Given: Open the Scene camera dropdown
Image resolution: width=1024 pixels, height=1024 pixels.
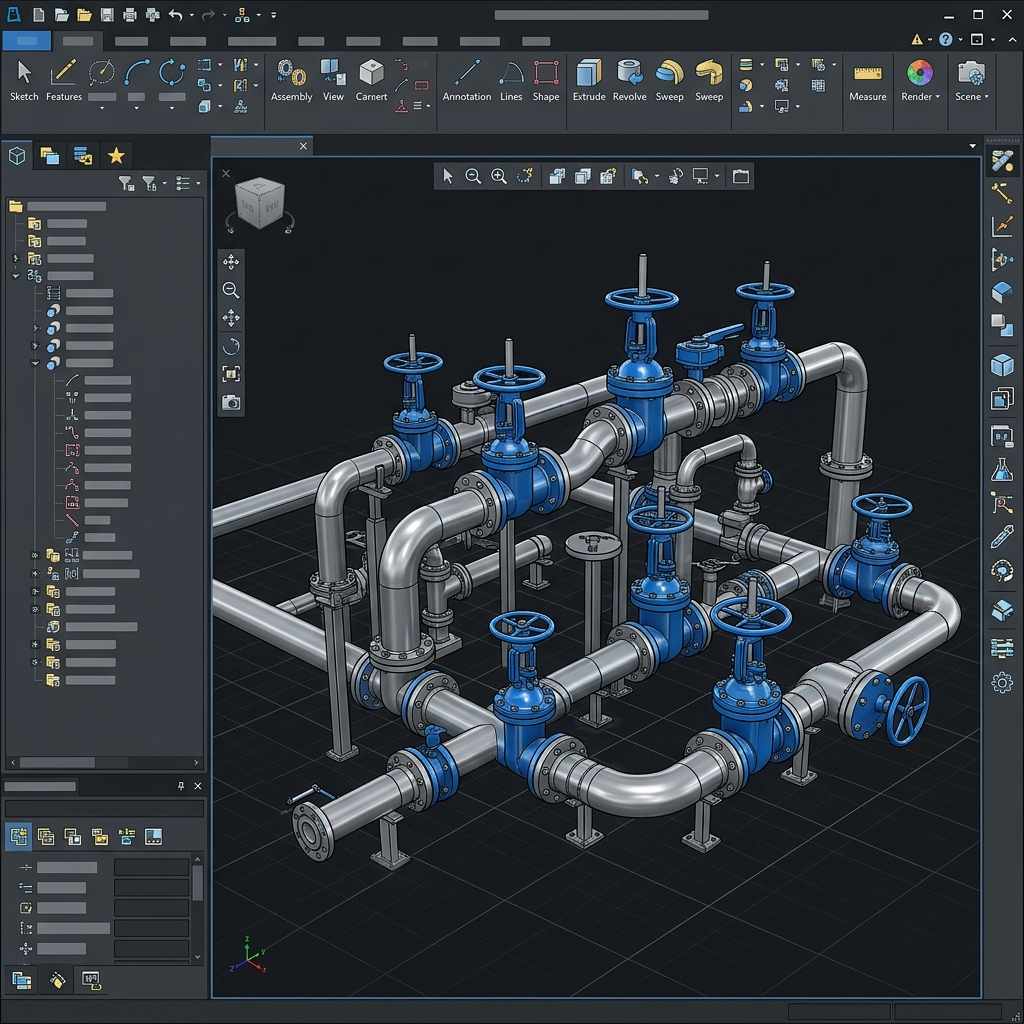Looking at the screenshot, I should pos(971,81).
